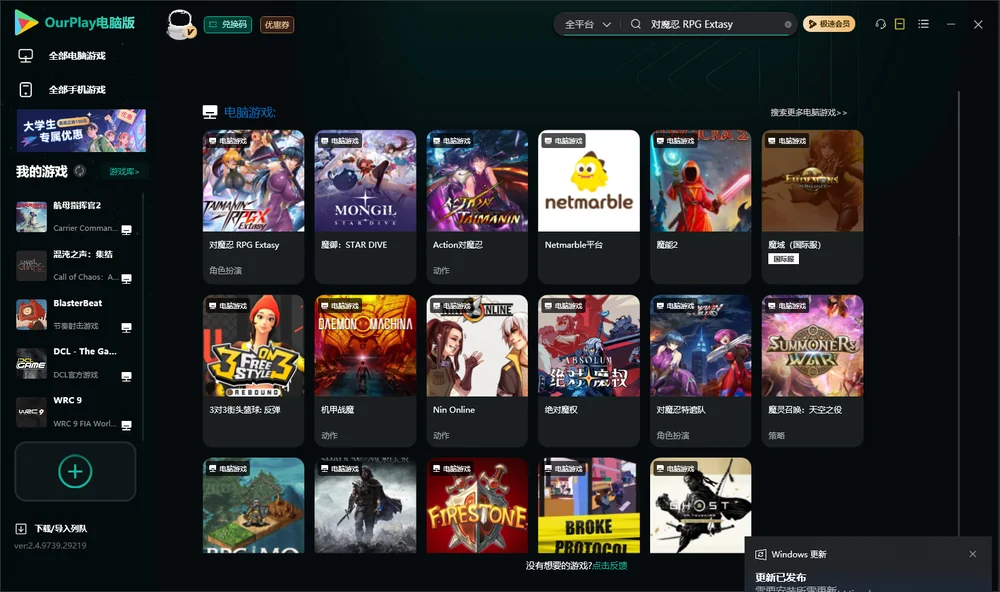Viewport: 1000px width, 592px height.
Task: Add a new game with plus button
Action: [x=75, y=471]
